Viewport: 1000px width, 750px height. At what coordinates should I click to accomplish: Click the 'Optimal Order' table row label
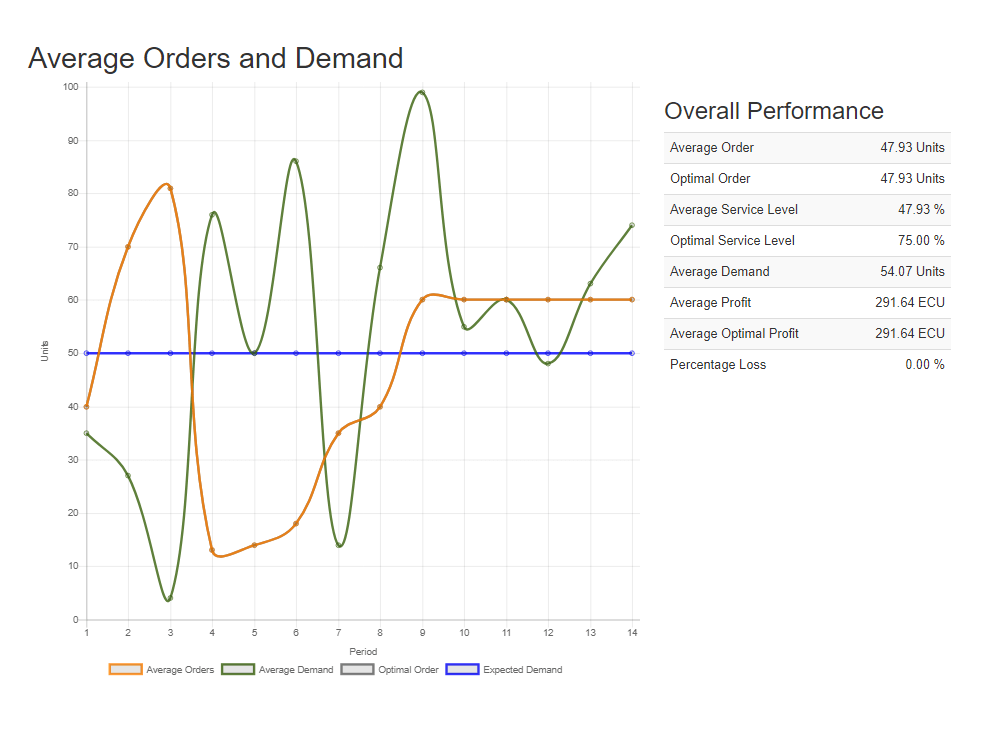pyautogui.click(x=710, y=179)
